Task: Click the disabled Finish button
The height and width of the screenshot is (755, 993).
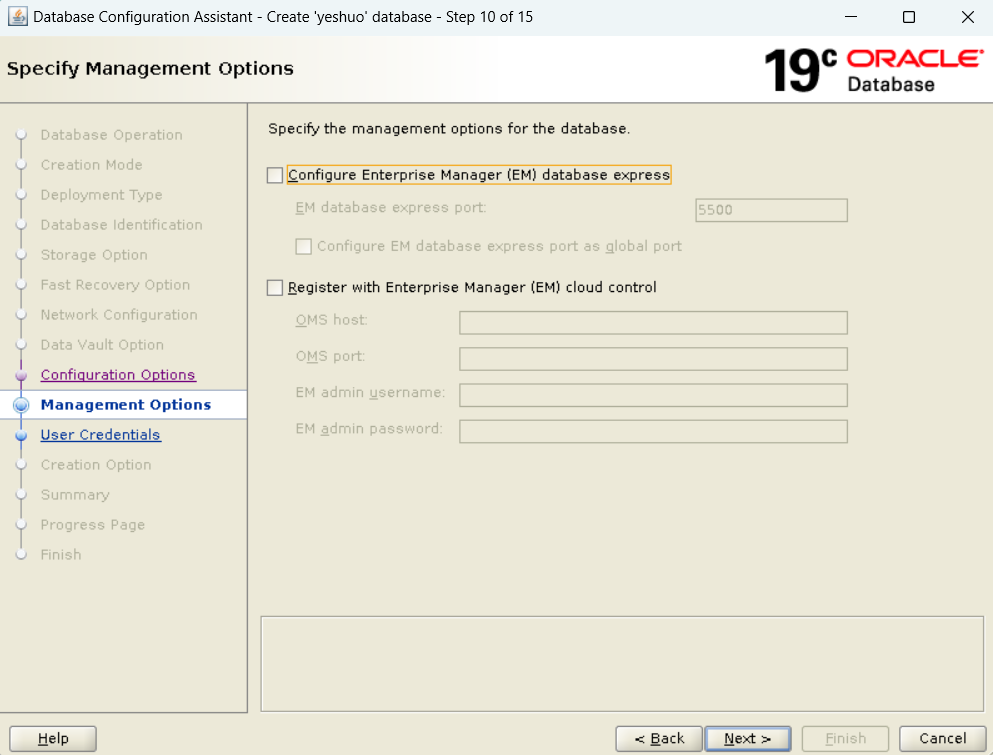Action: tap(845, 739)
